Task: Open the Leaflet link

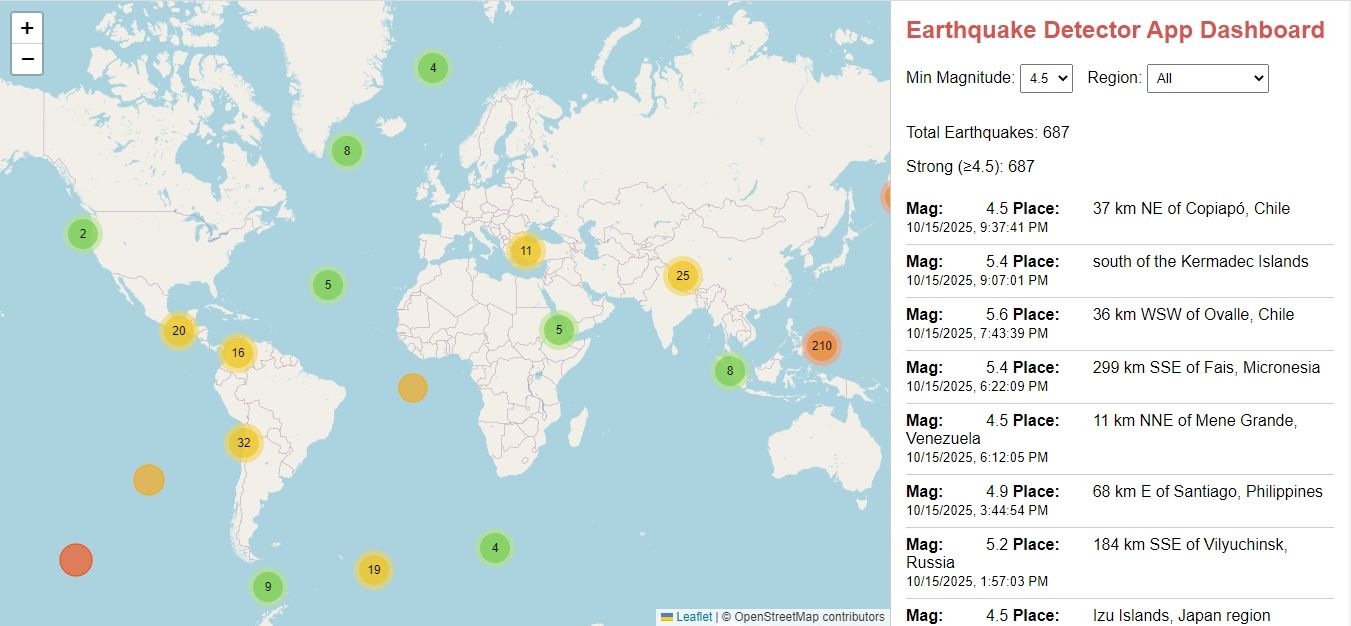Action: 693,617
